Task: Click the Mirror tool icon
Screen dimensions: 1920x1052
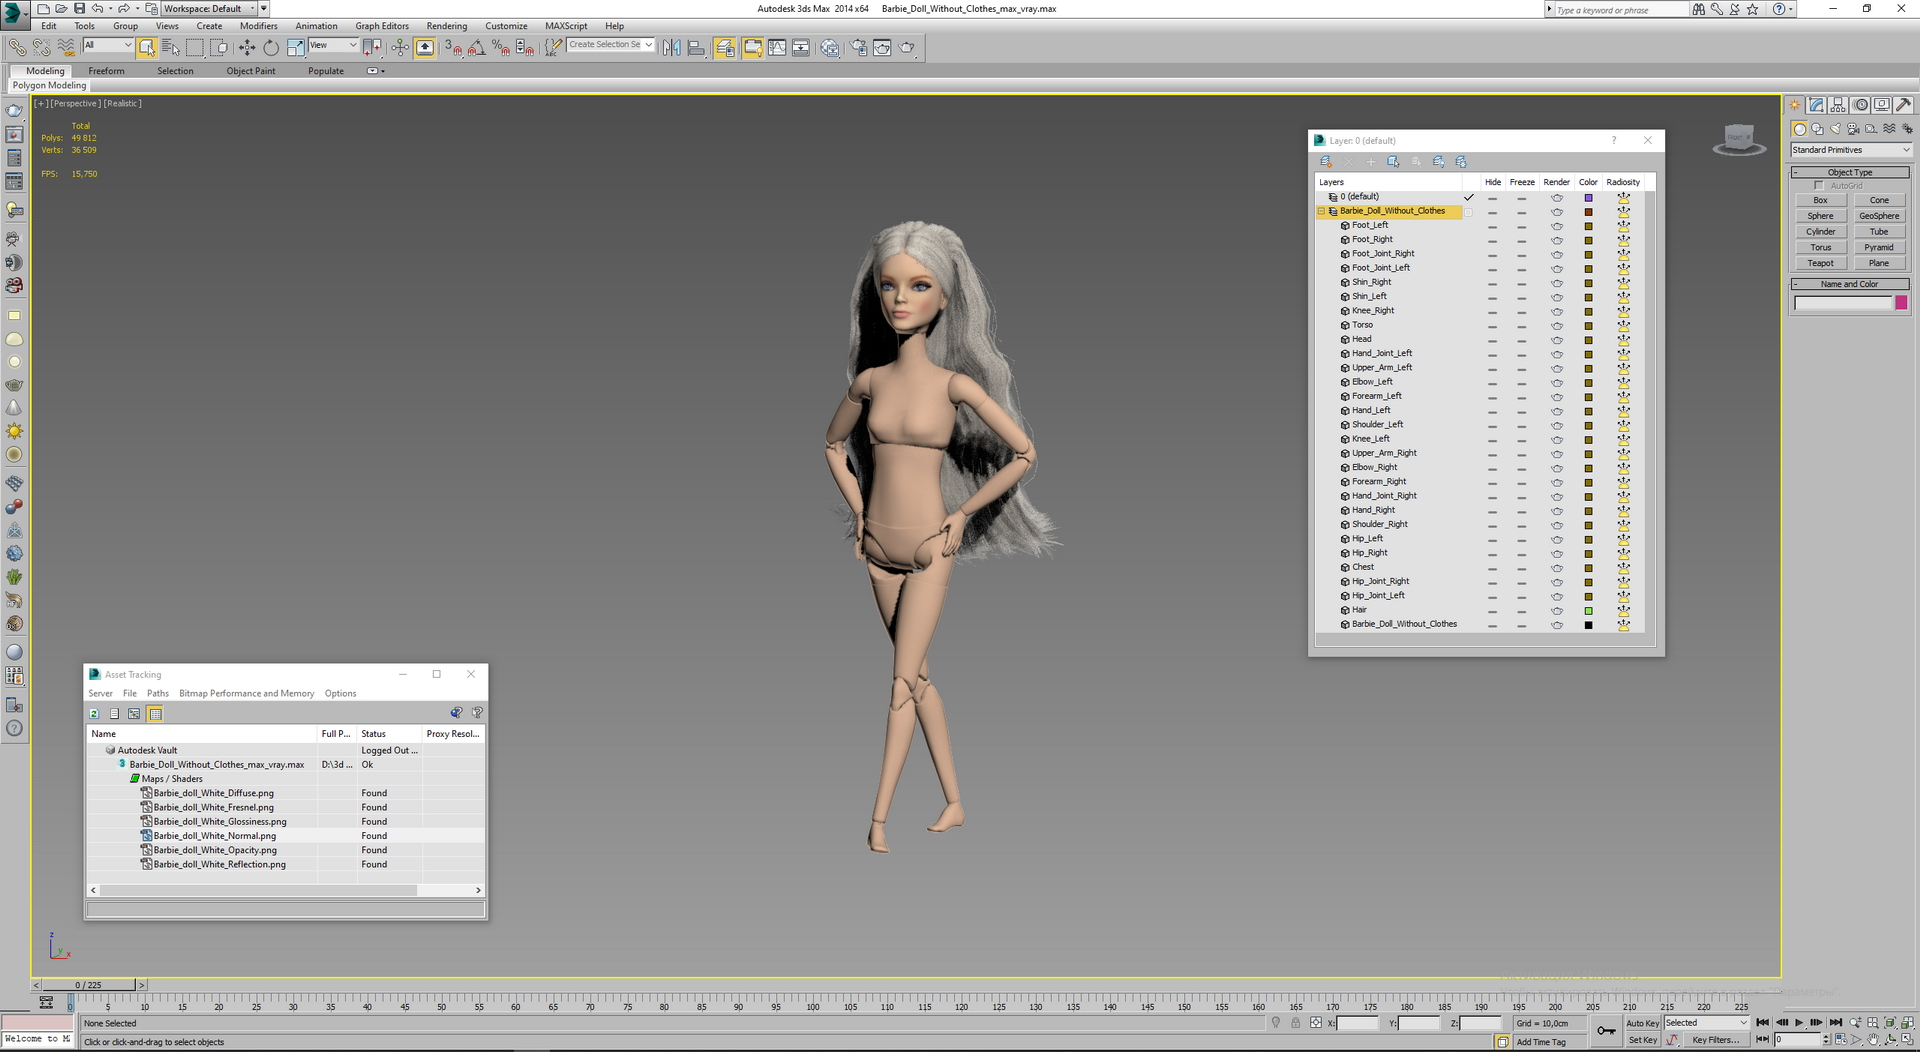Action: pyautogui.click(x=672, y=47)
